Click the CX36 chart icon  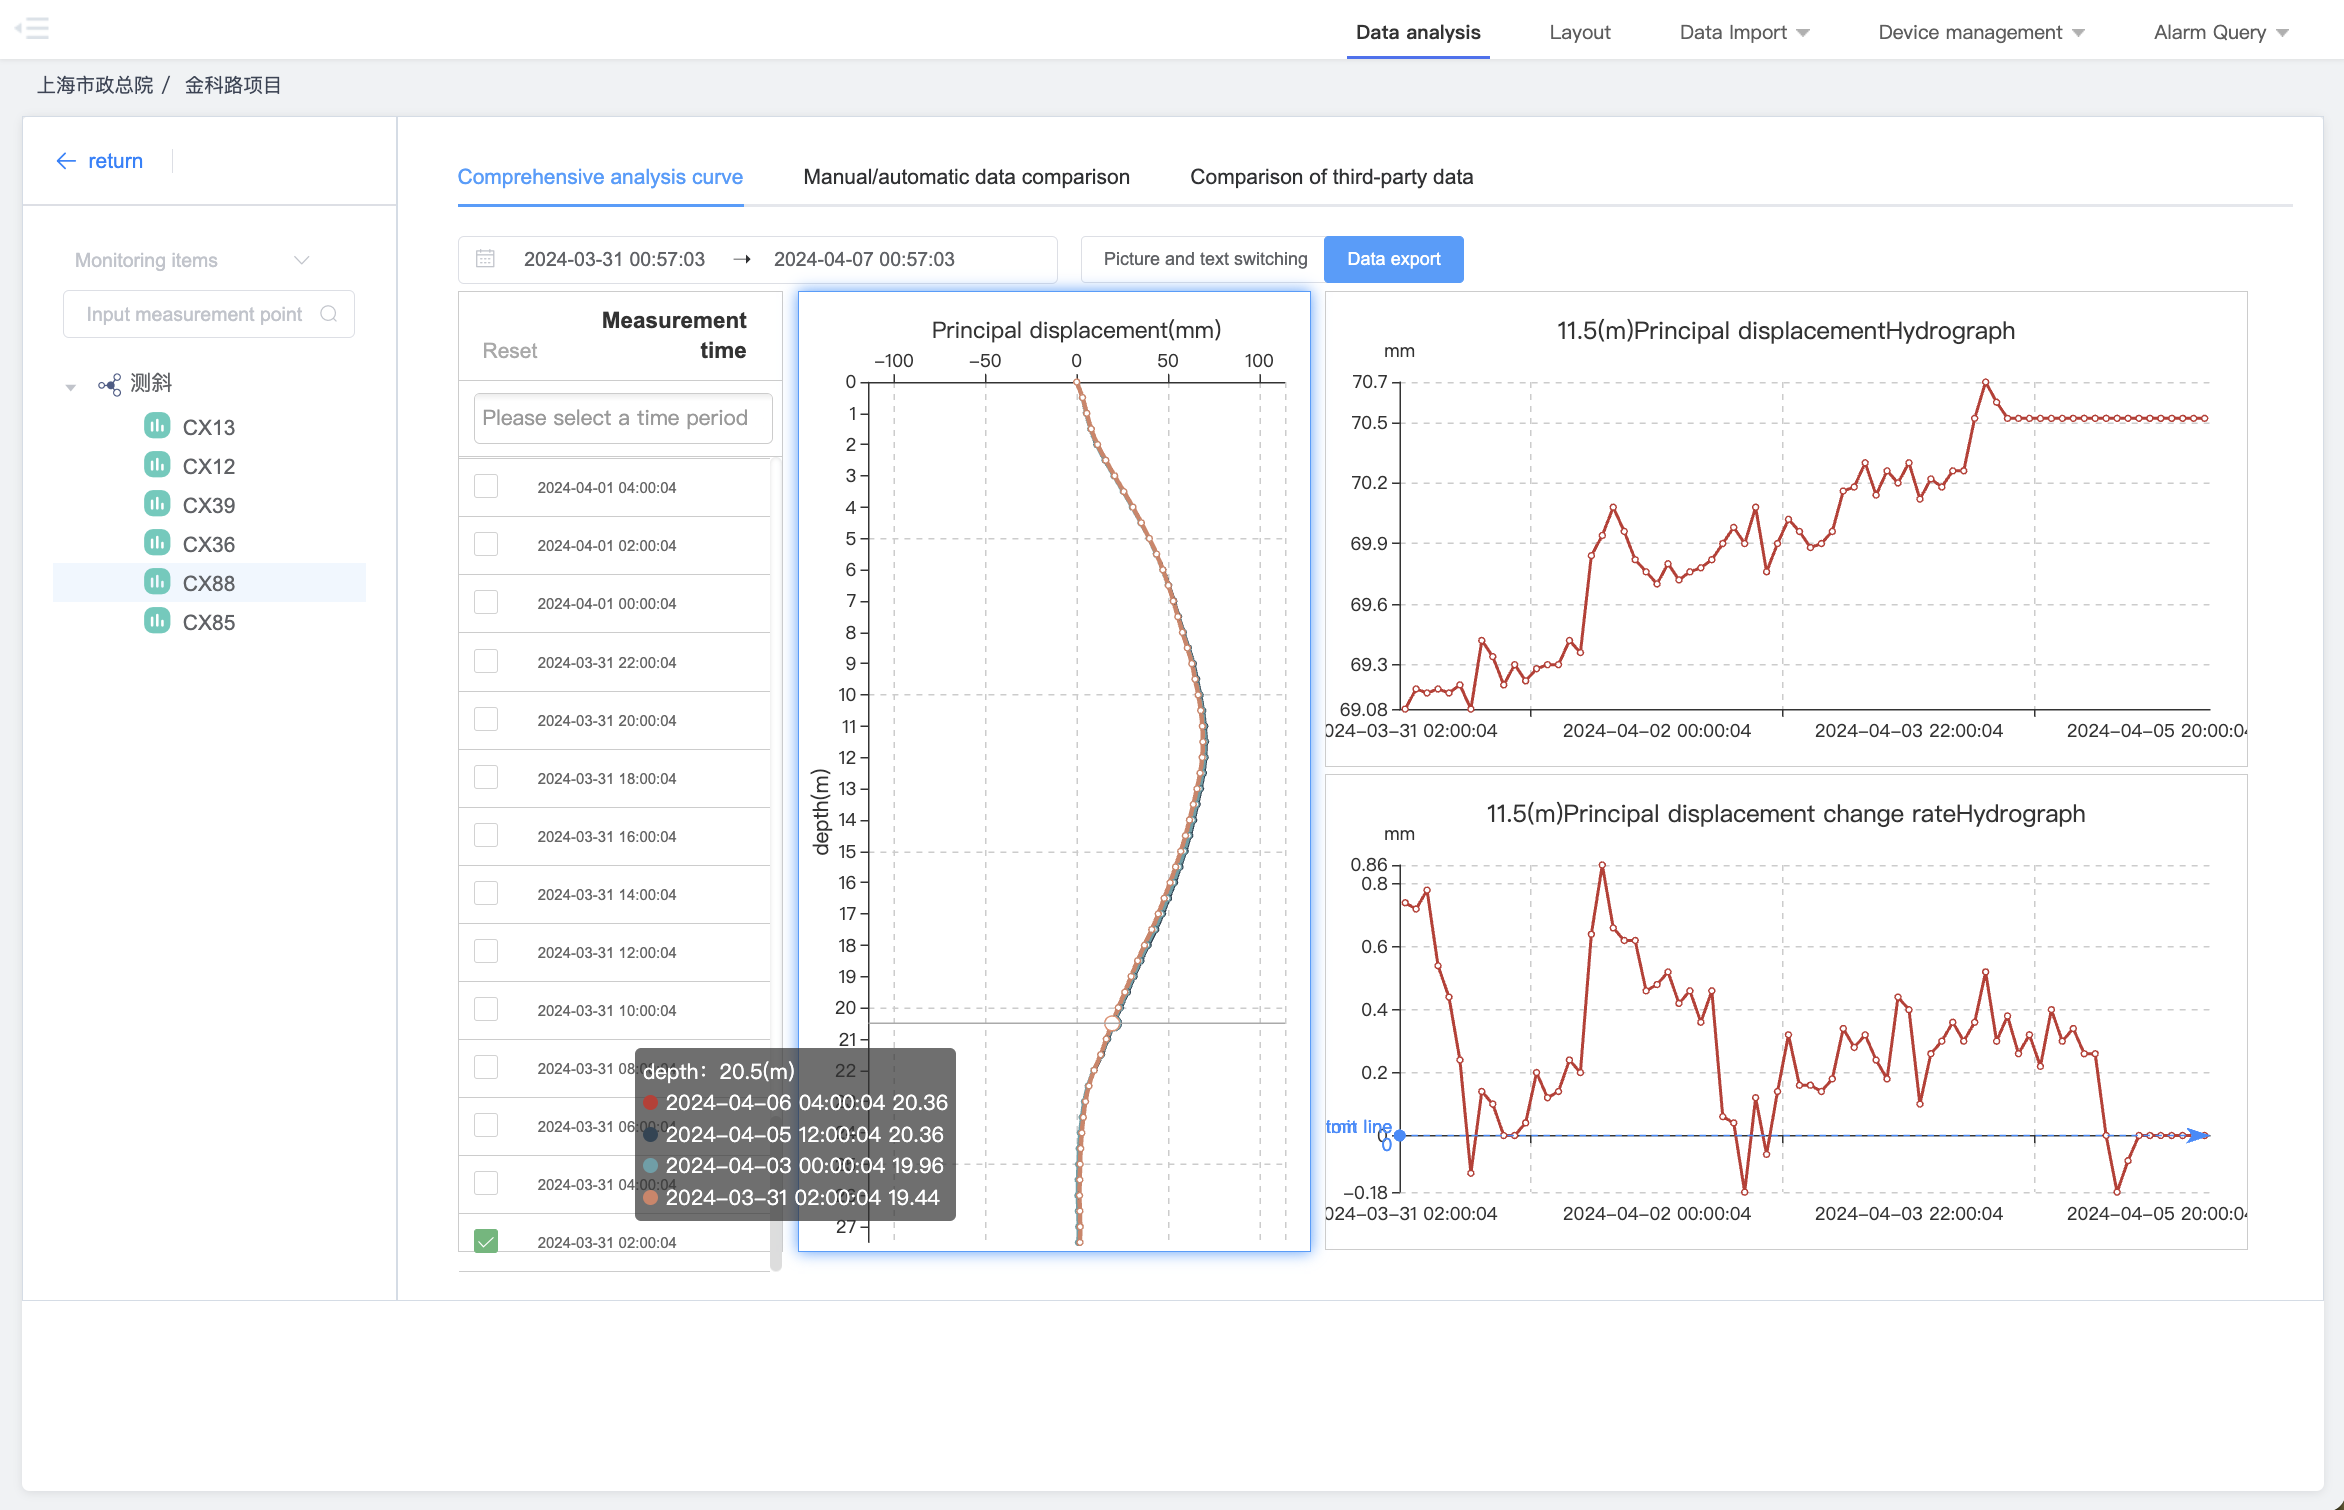click(157, 543)
